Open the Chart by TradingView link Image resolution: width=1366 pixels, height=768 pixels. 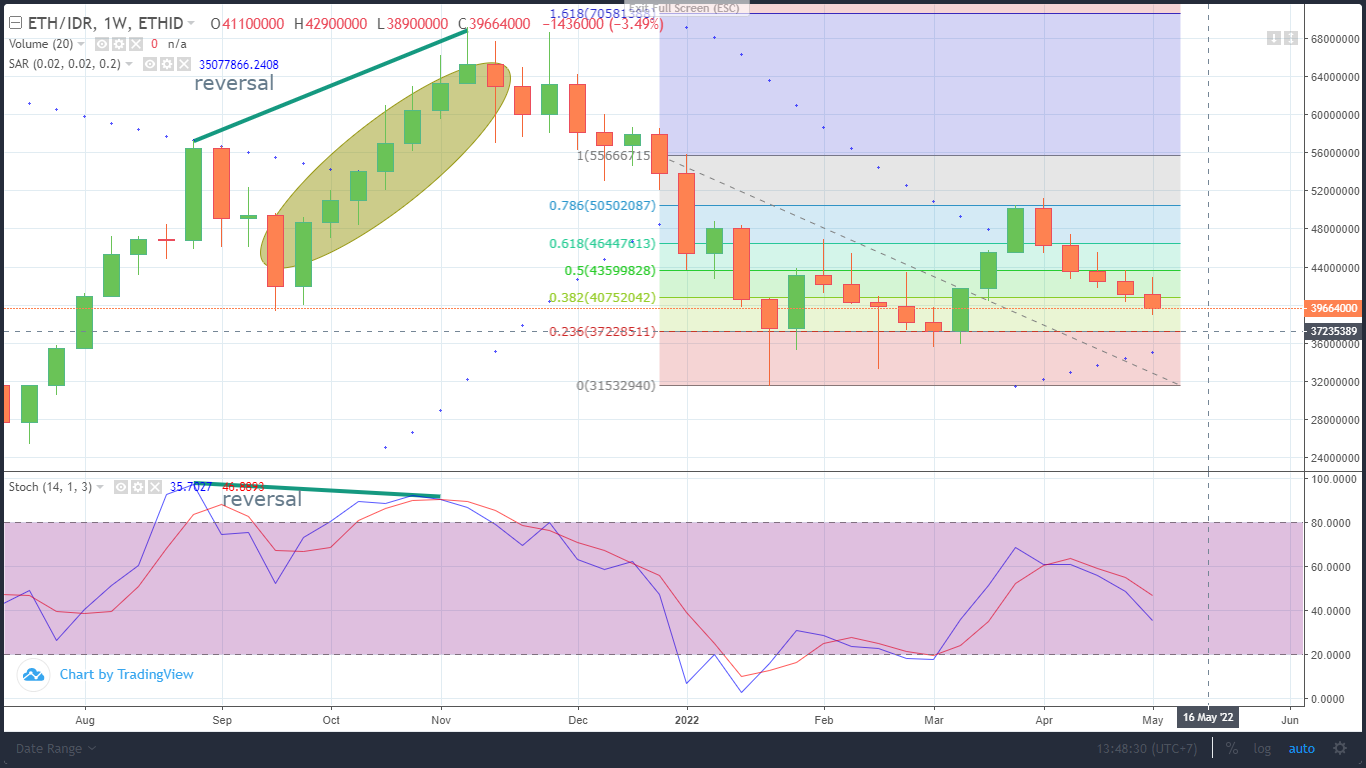pos(127,674)
